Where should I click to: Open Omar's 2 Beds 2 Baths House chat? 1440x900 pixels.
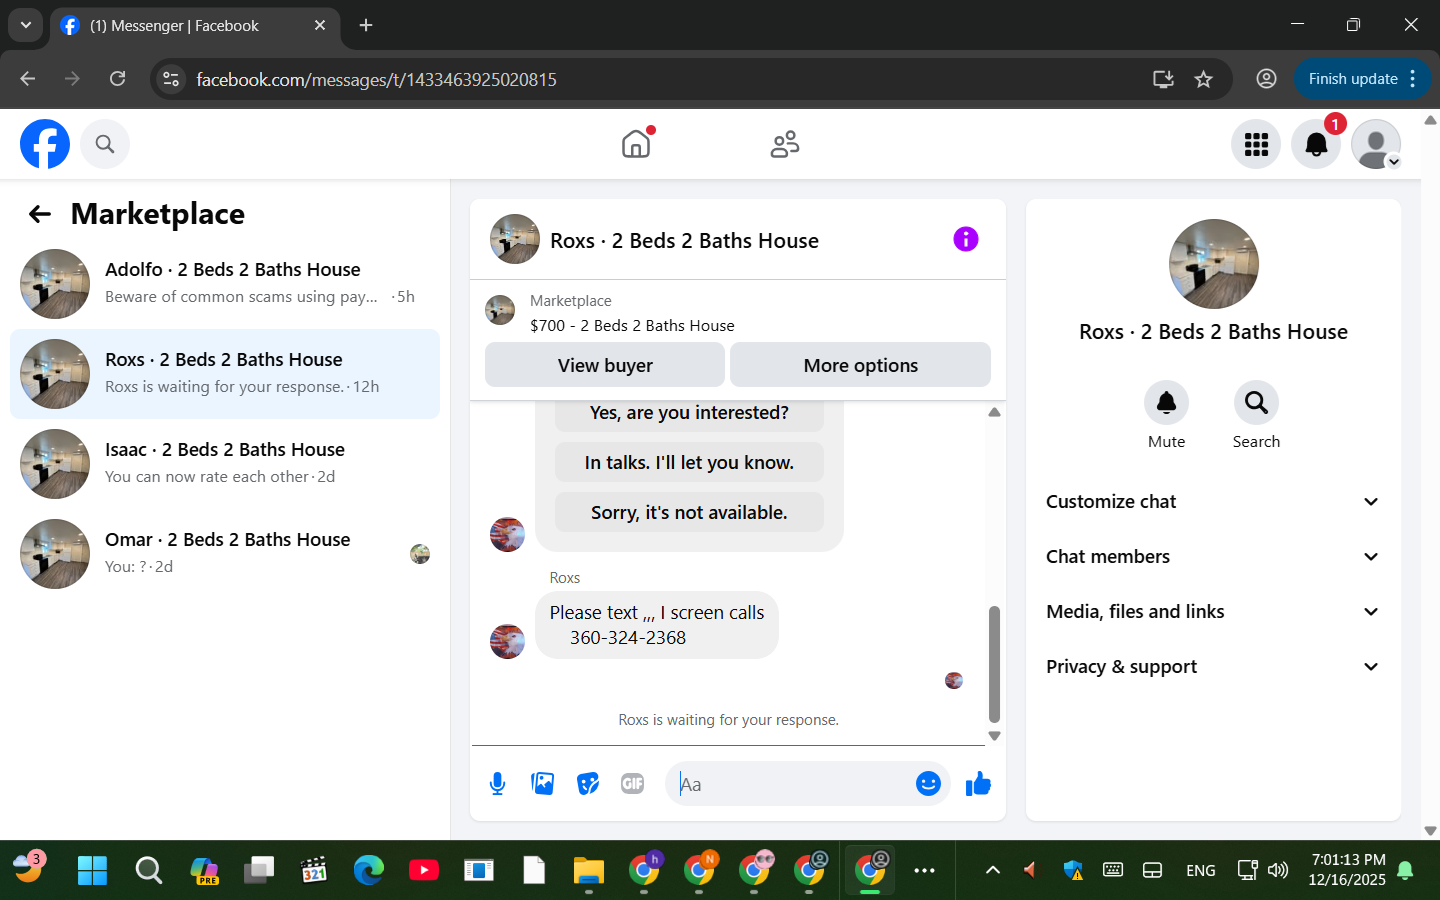[x=225, y=554]
